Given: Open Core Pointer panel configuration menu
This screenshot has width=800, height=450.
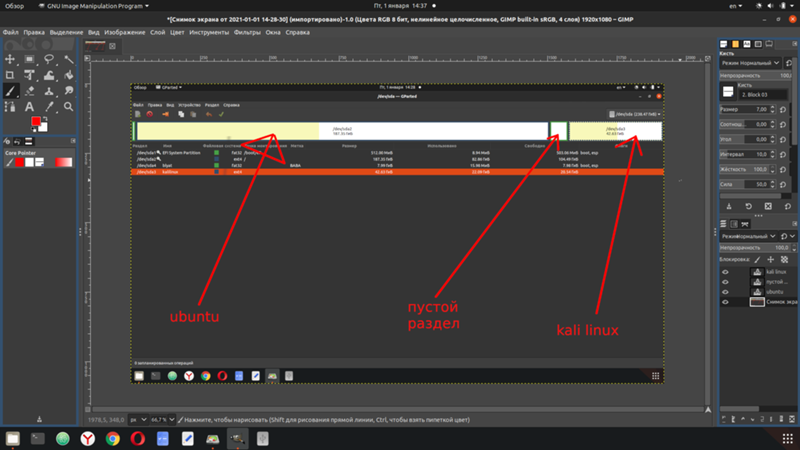Looking at the screenshot, I should [73, 141].
